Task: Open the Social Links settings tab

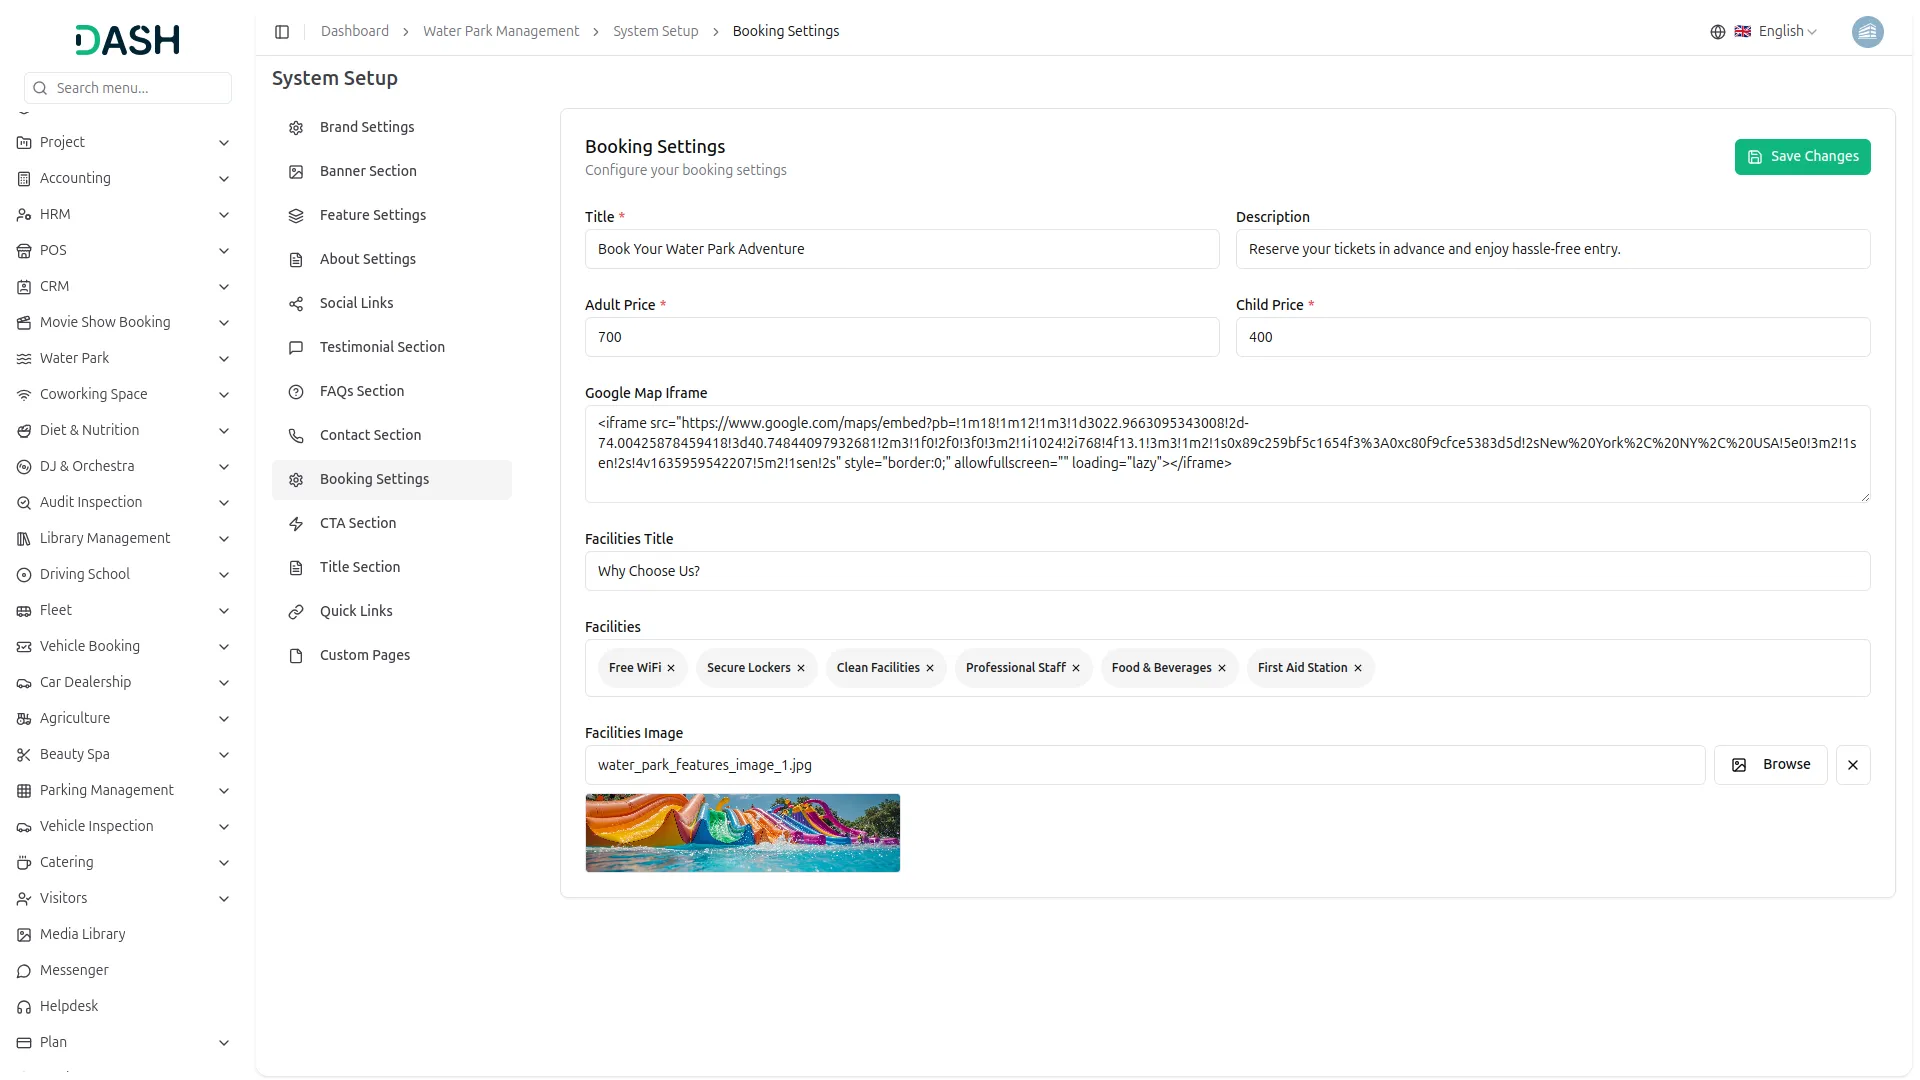Action: (x=356, y=303)
